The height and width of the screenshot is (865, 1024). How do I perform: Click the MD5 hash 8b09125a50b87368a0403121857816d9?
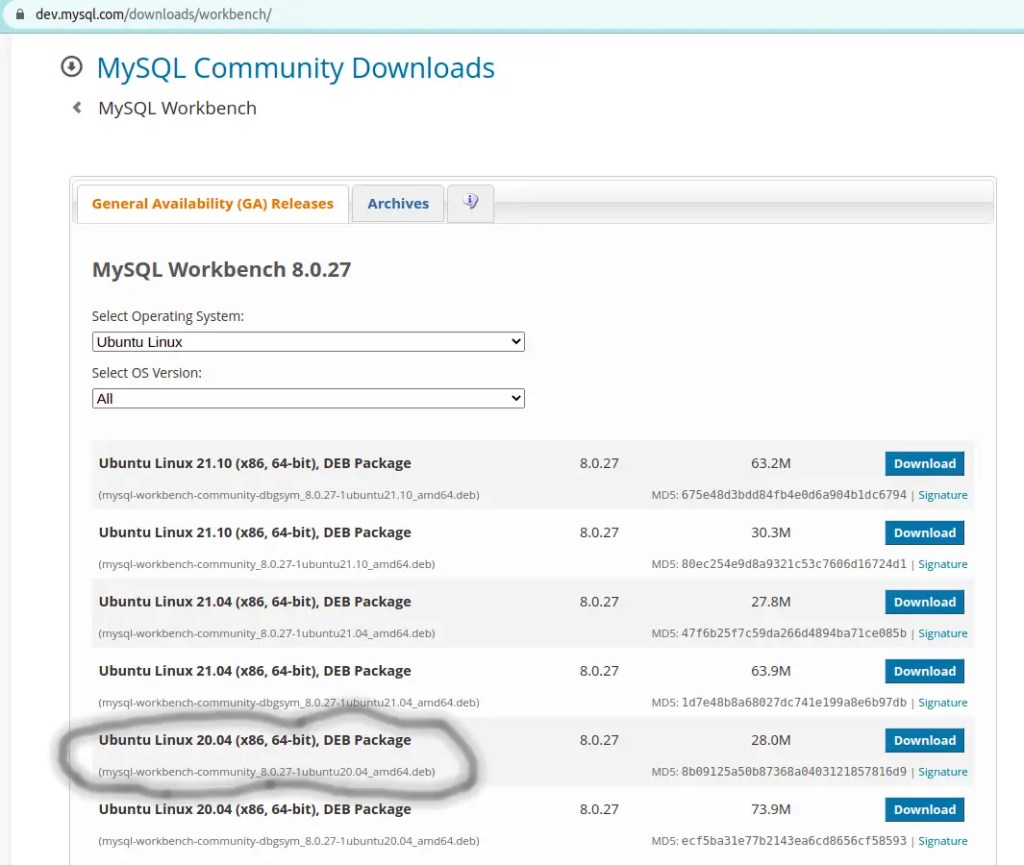pyautogui.click(x=793, y=772)
